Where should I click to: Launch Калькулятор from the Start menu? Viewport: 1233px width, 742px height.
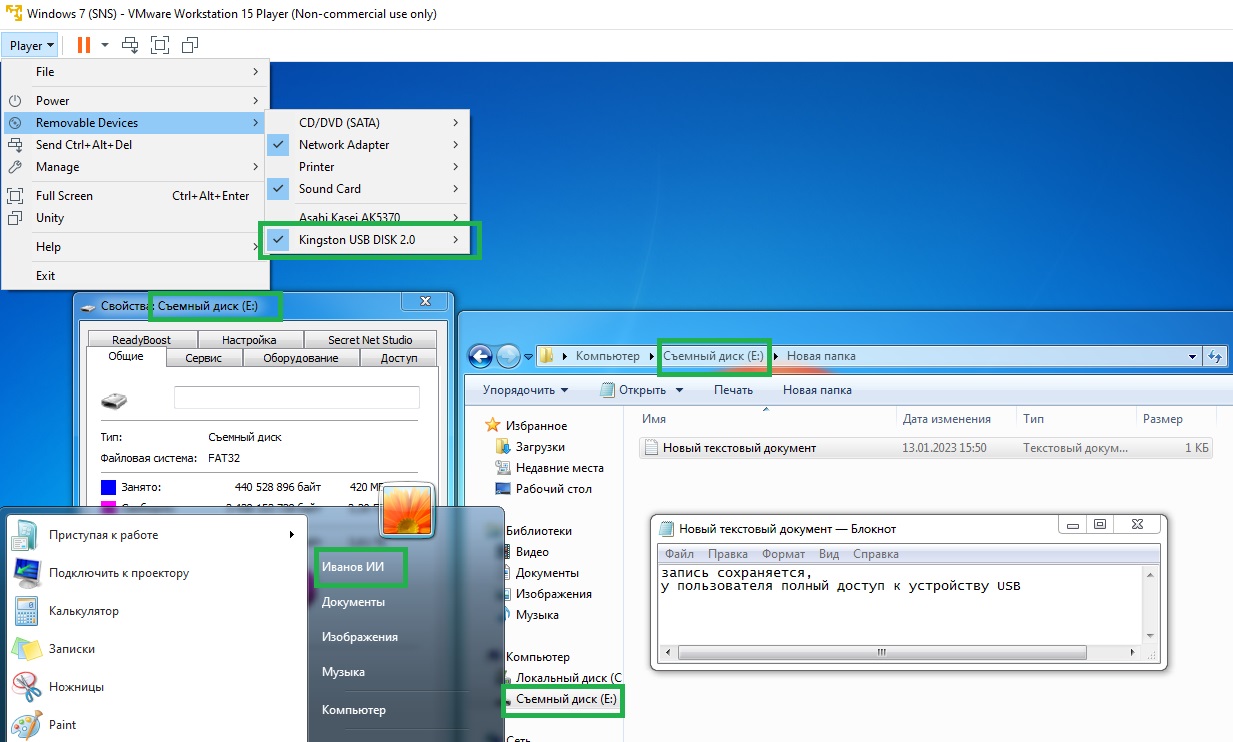click(83, 611)
